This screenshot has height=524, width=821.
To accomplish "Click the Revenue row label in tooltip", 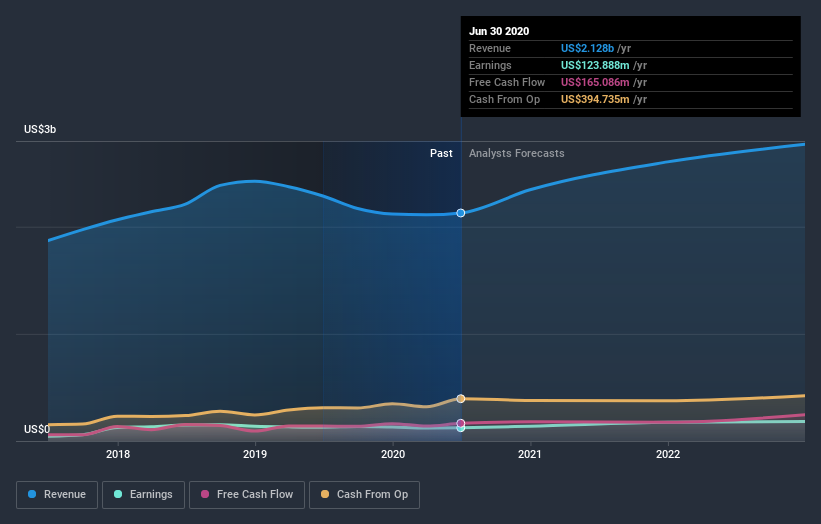I will [x=490, y=48].
